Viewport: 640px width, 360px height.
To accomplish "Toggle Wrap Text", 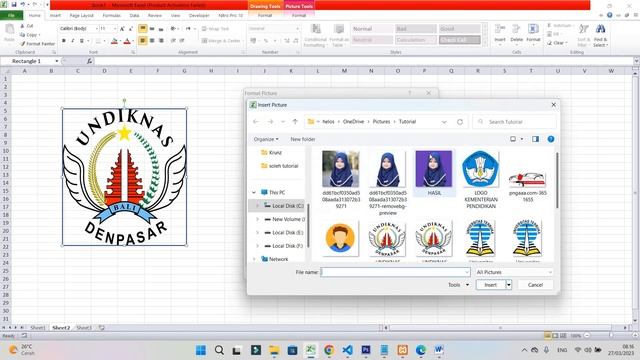I will point(215,29).
